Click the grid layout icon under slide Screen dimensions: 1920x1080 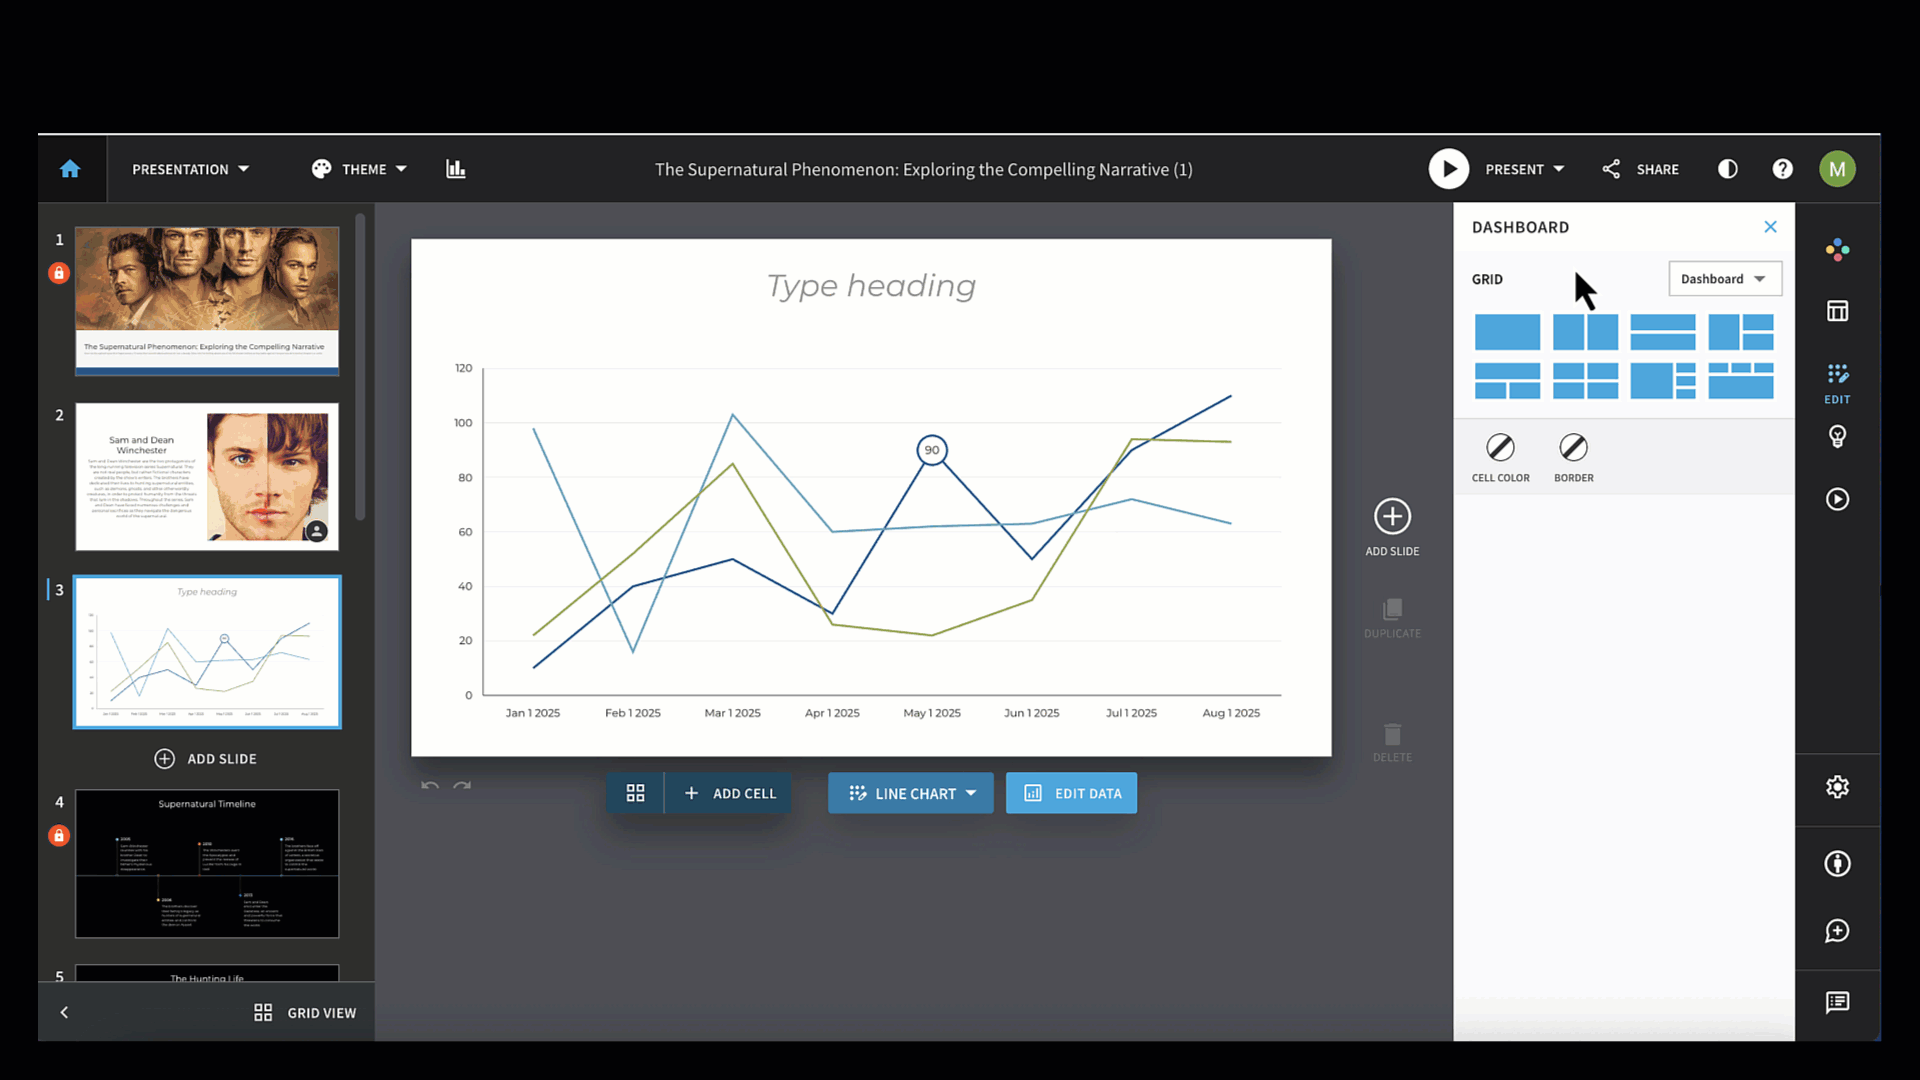click(635, 793)
